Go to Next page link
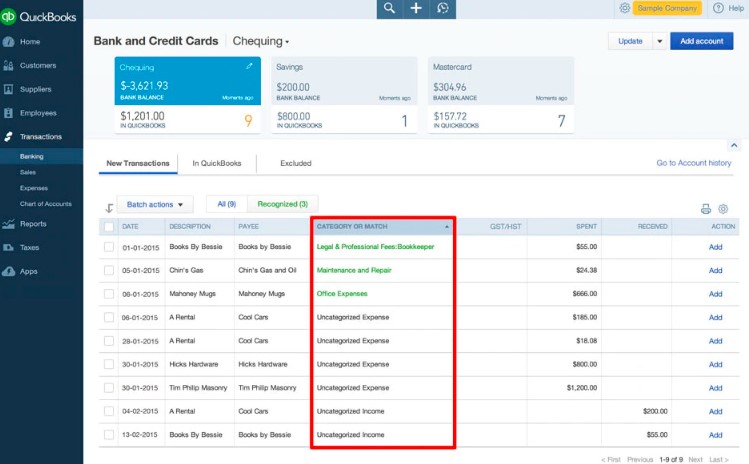This screenshot has width=749, height=464. pos(696,459)
